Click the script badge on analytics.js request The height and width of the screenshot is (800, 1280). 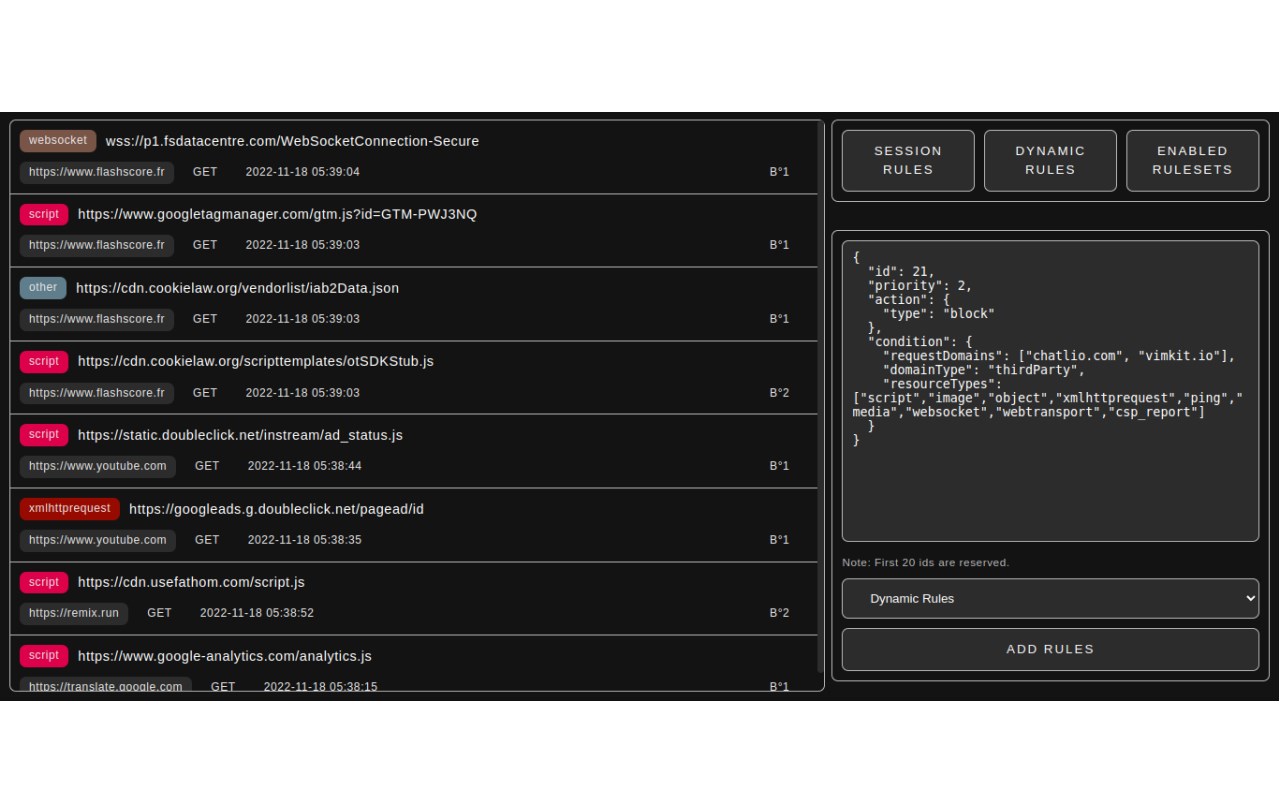pos(44,655)
